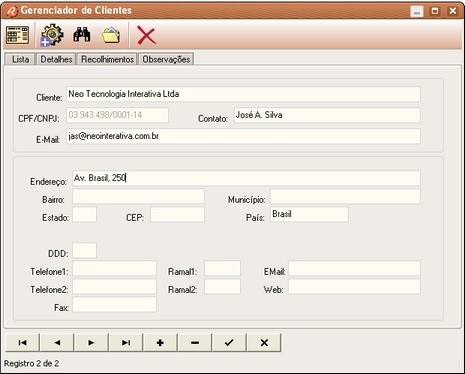Open the Recolhimentos tab

[x=107, y=59]
